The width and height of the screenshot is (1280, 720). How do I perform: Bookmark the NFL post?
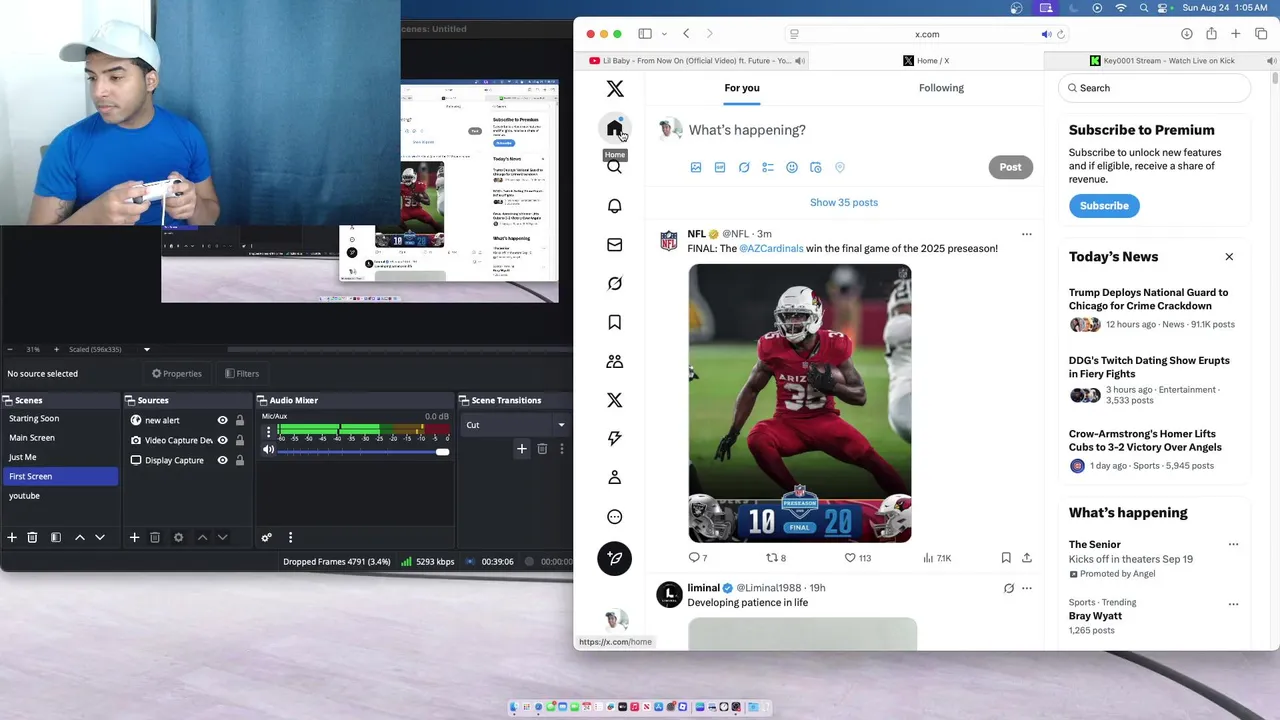1006,558
